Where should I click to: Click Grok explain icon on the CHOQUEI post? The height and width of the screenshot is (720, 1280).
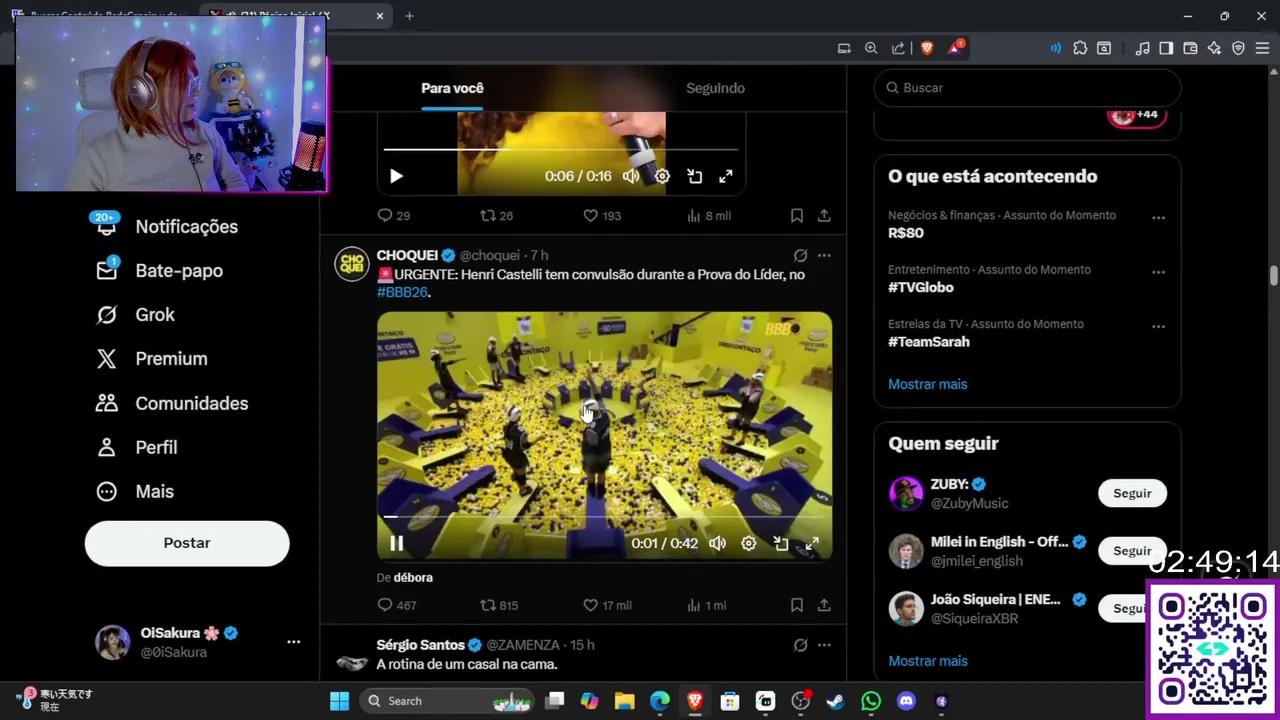click(x=800, y=255)
